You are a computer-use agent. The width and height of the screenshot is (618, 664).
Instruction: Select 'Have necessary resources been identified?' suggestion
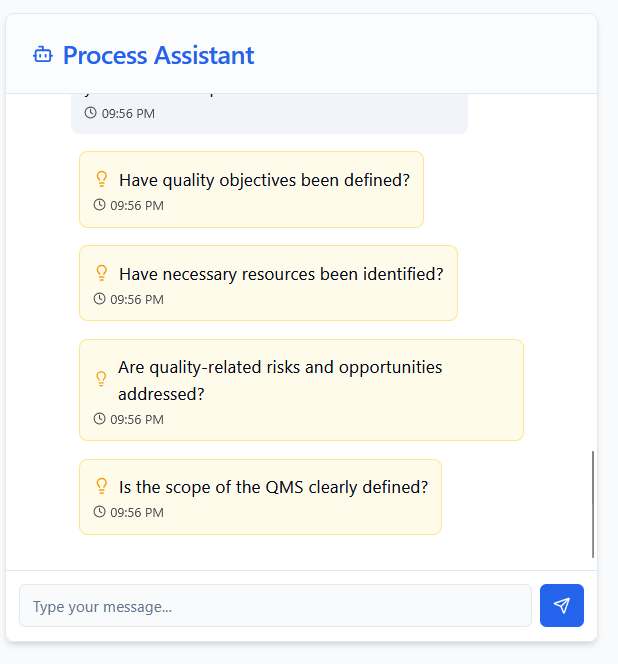pyautogui.click(x=269, y=283)
